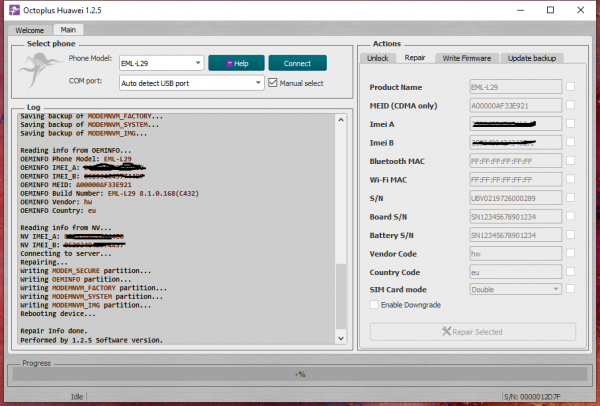
Task: Click the Help button
Action: point(236,63)
